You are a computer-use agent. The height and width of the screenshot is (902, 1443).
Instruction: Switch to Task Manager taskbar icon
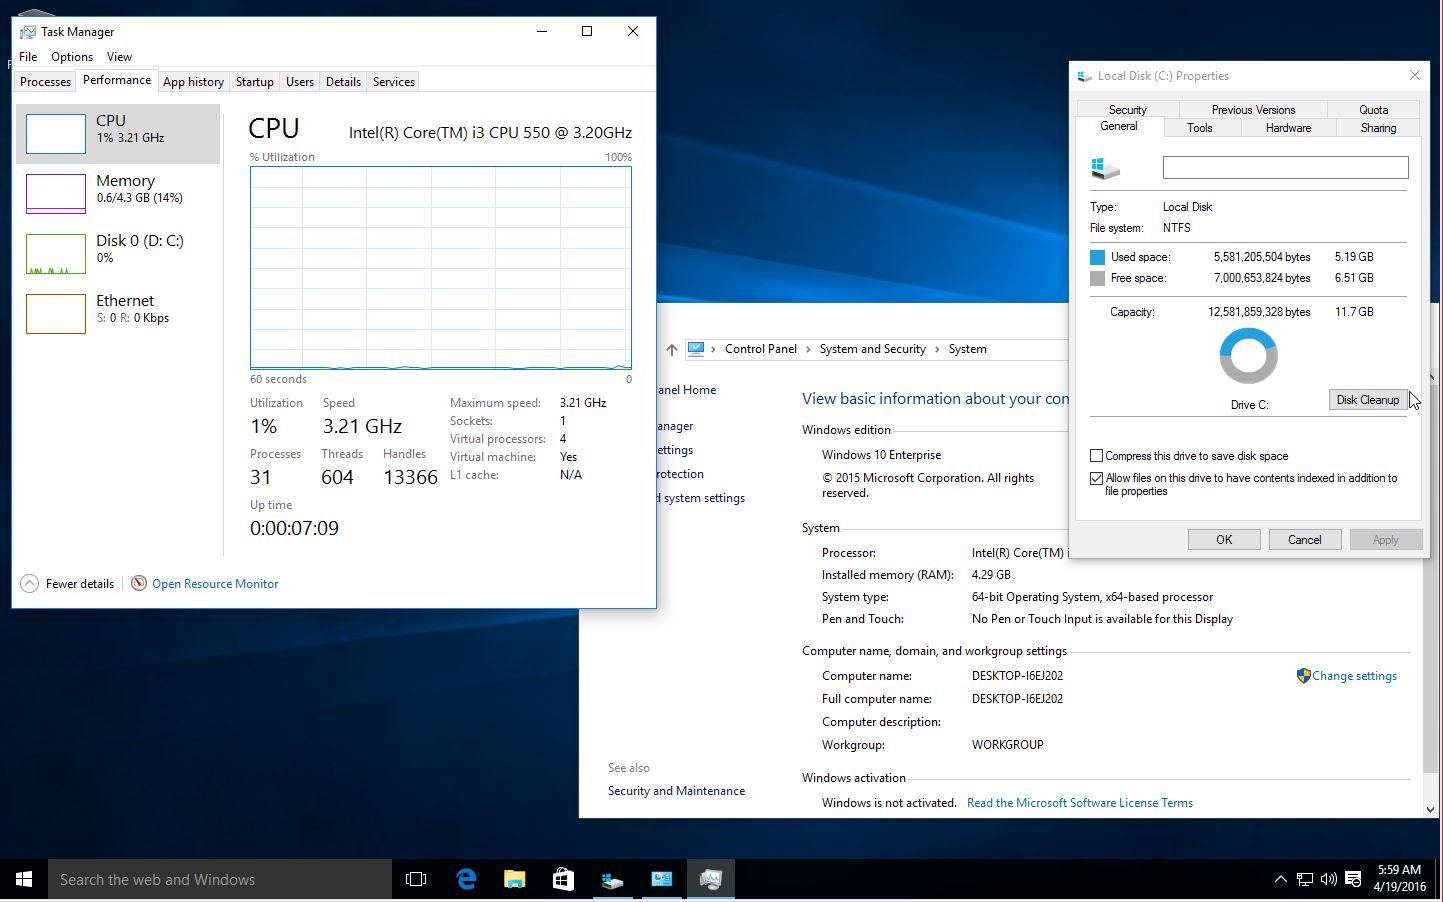point(710,880)
